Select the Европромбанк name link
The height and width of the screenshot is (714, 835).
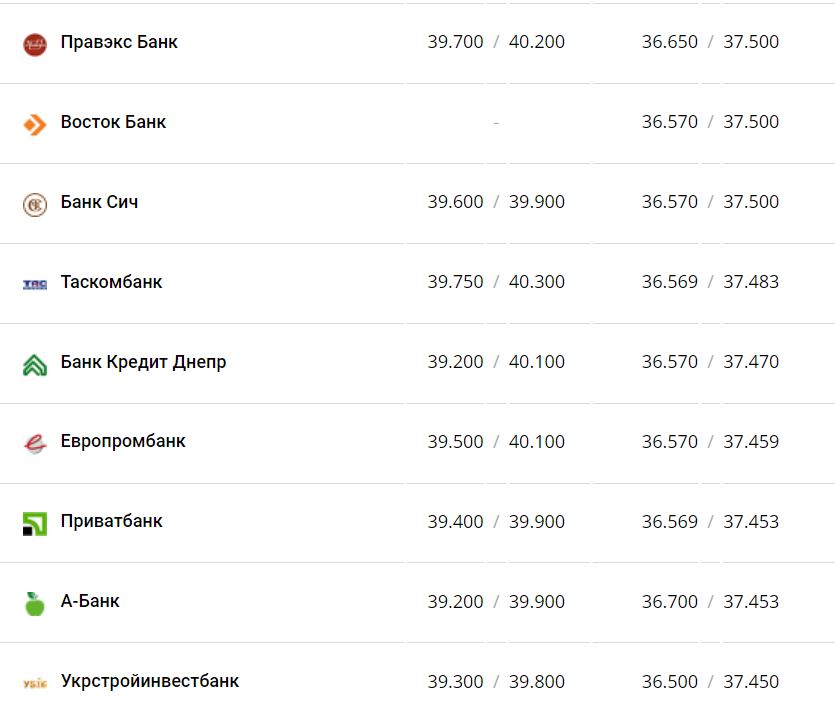[123, 441]
